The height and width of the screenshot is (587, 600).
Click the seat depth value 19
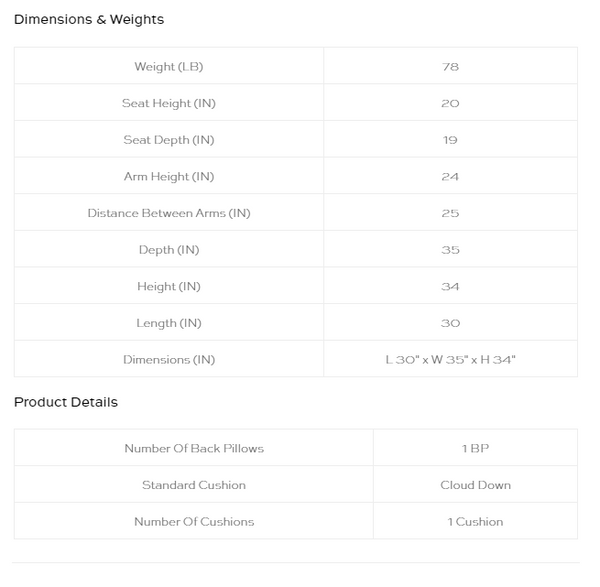[450, 140]
